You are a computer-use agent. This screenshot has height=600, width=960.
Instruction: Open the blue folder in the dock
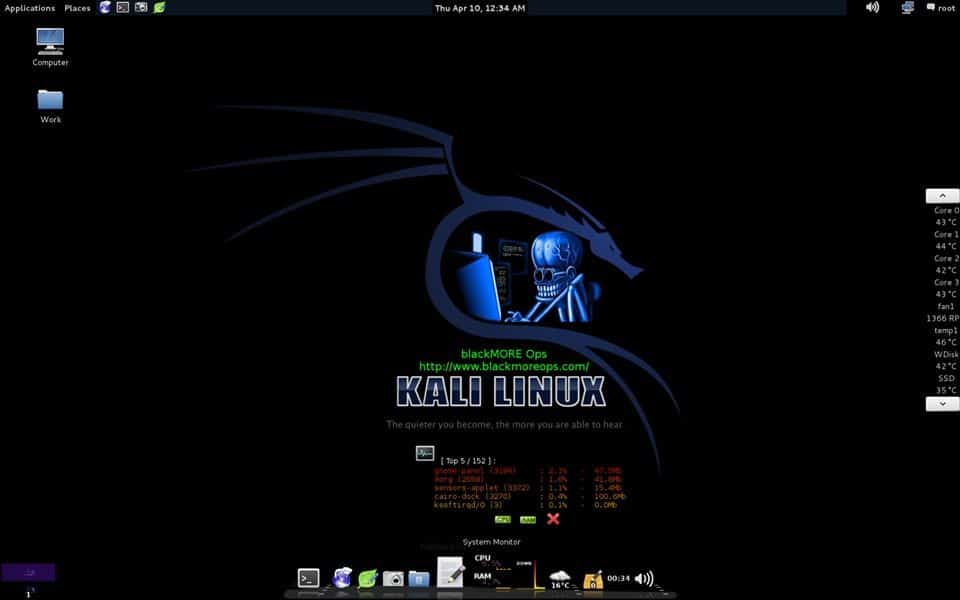[419, 578]
